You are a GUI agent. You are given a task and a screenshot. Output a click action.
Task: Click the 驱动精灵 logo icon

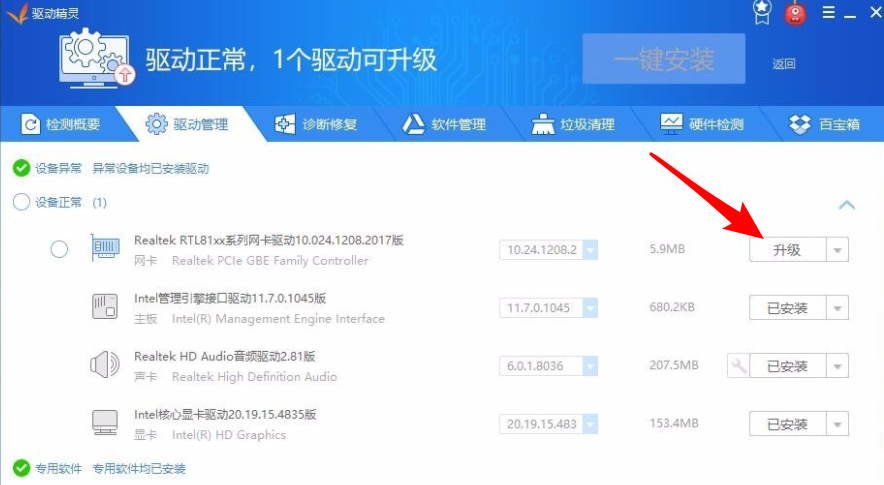[x=17, y=14]
